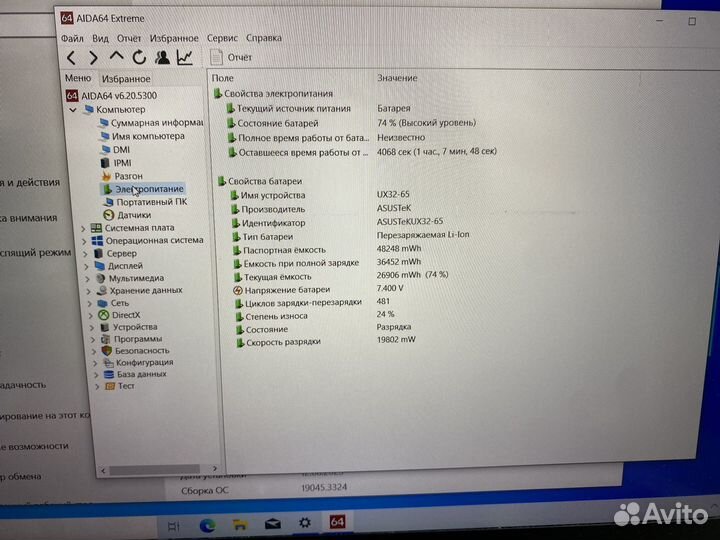Image resolution: width=720 pixels, height=540 pixels.
Task: Click the Back navigation arrow
Action: [71, 58]
